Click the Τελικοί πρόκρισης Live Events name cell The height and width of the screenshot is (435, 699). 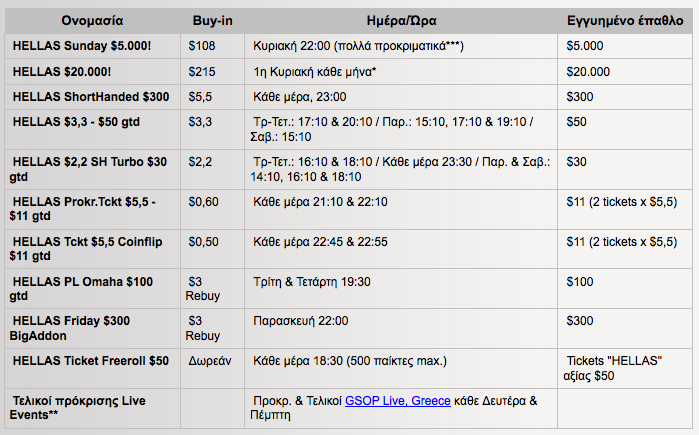coord(79,408)
